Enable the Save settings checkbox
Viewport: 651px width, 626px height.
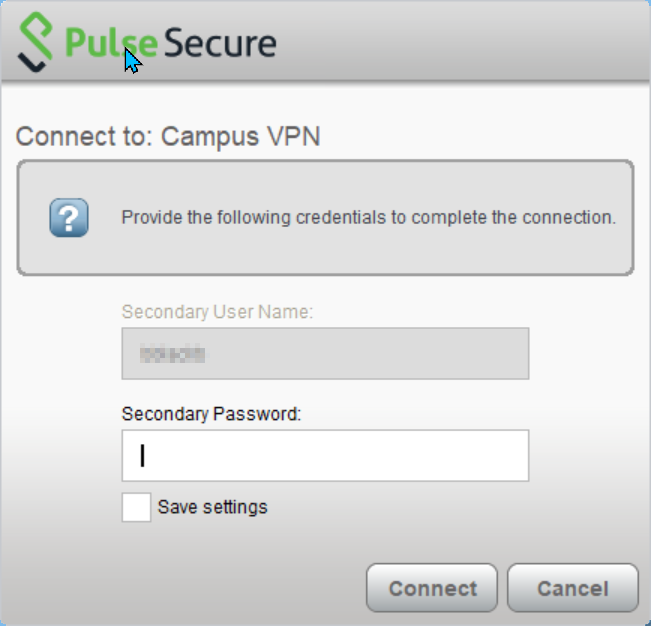point(137,507)
